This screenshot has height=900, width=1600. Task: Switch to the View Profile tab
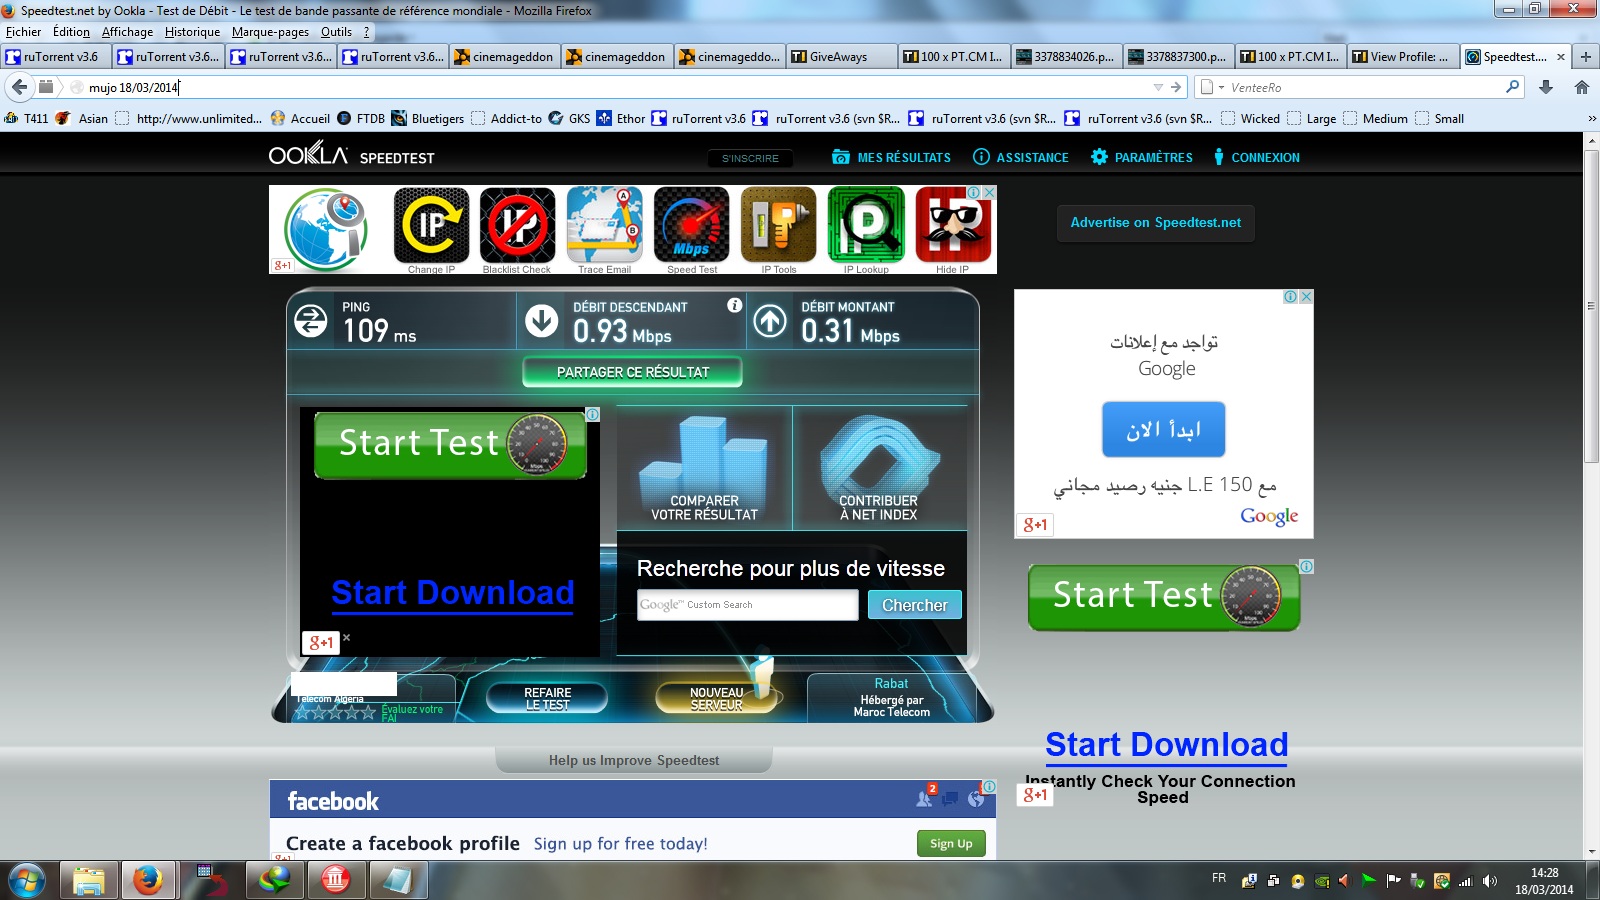pos(1402,57)
